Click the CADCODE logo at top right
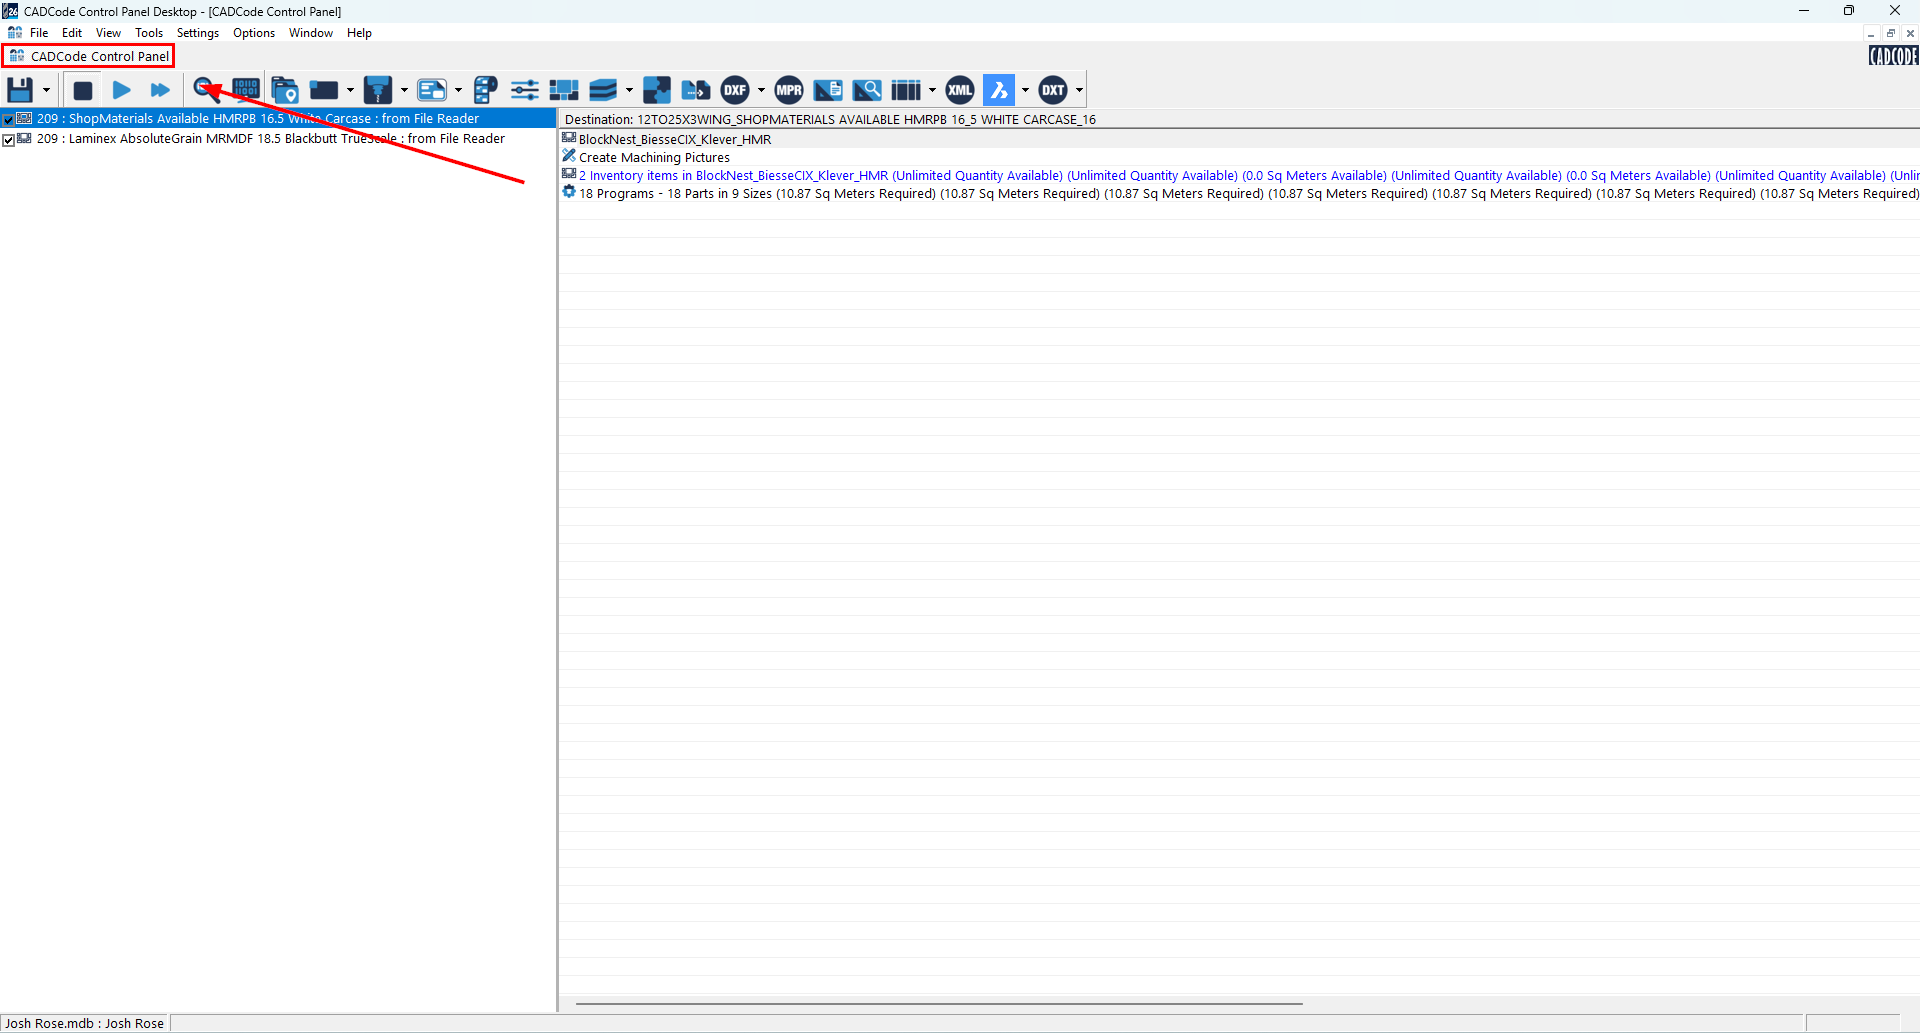Screen dimensions: 1920x1033 click(x=1893, y=56)
